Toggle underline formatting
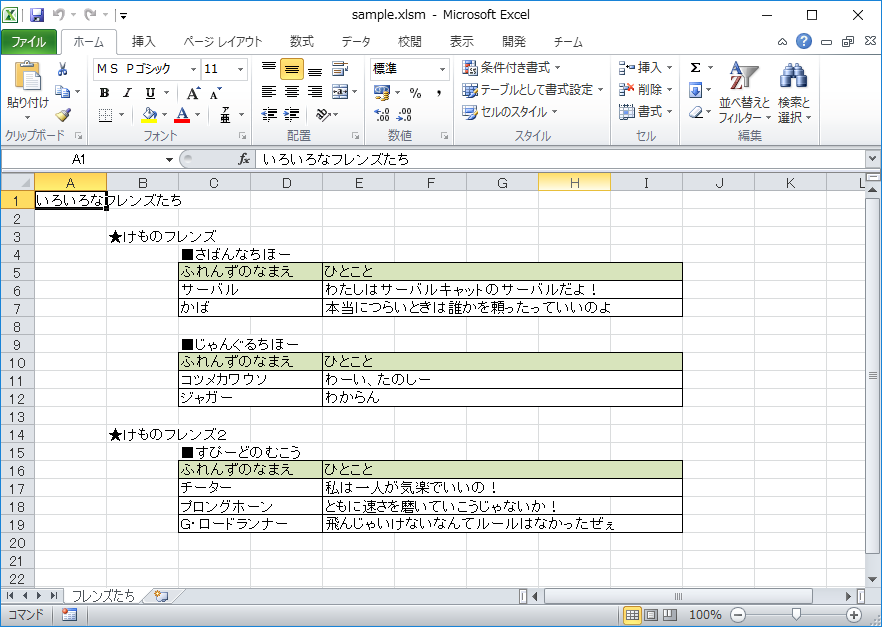The image size is (882, 627). (149, 93)
